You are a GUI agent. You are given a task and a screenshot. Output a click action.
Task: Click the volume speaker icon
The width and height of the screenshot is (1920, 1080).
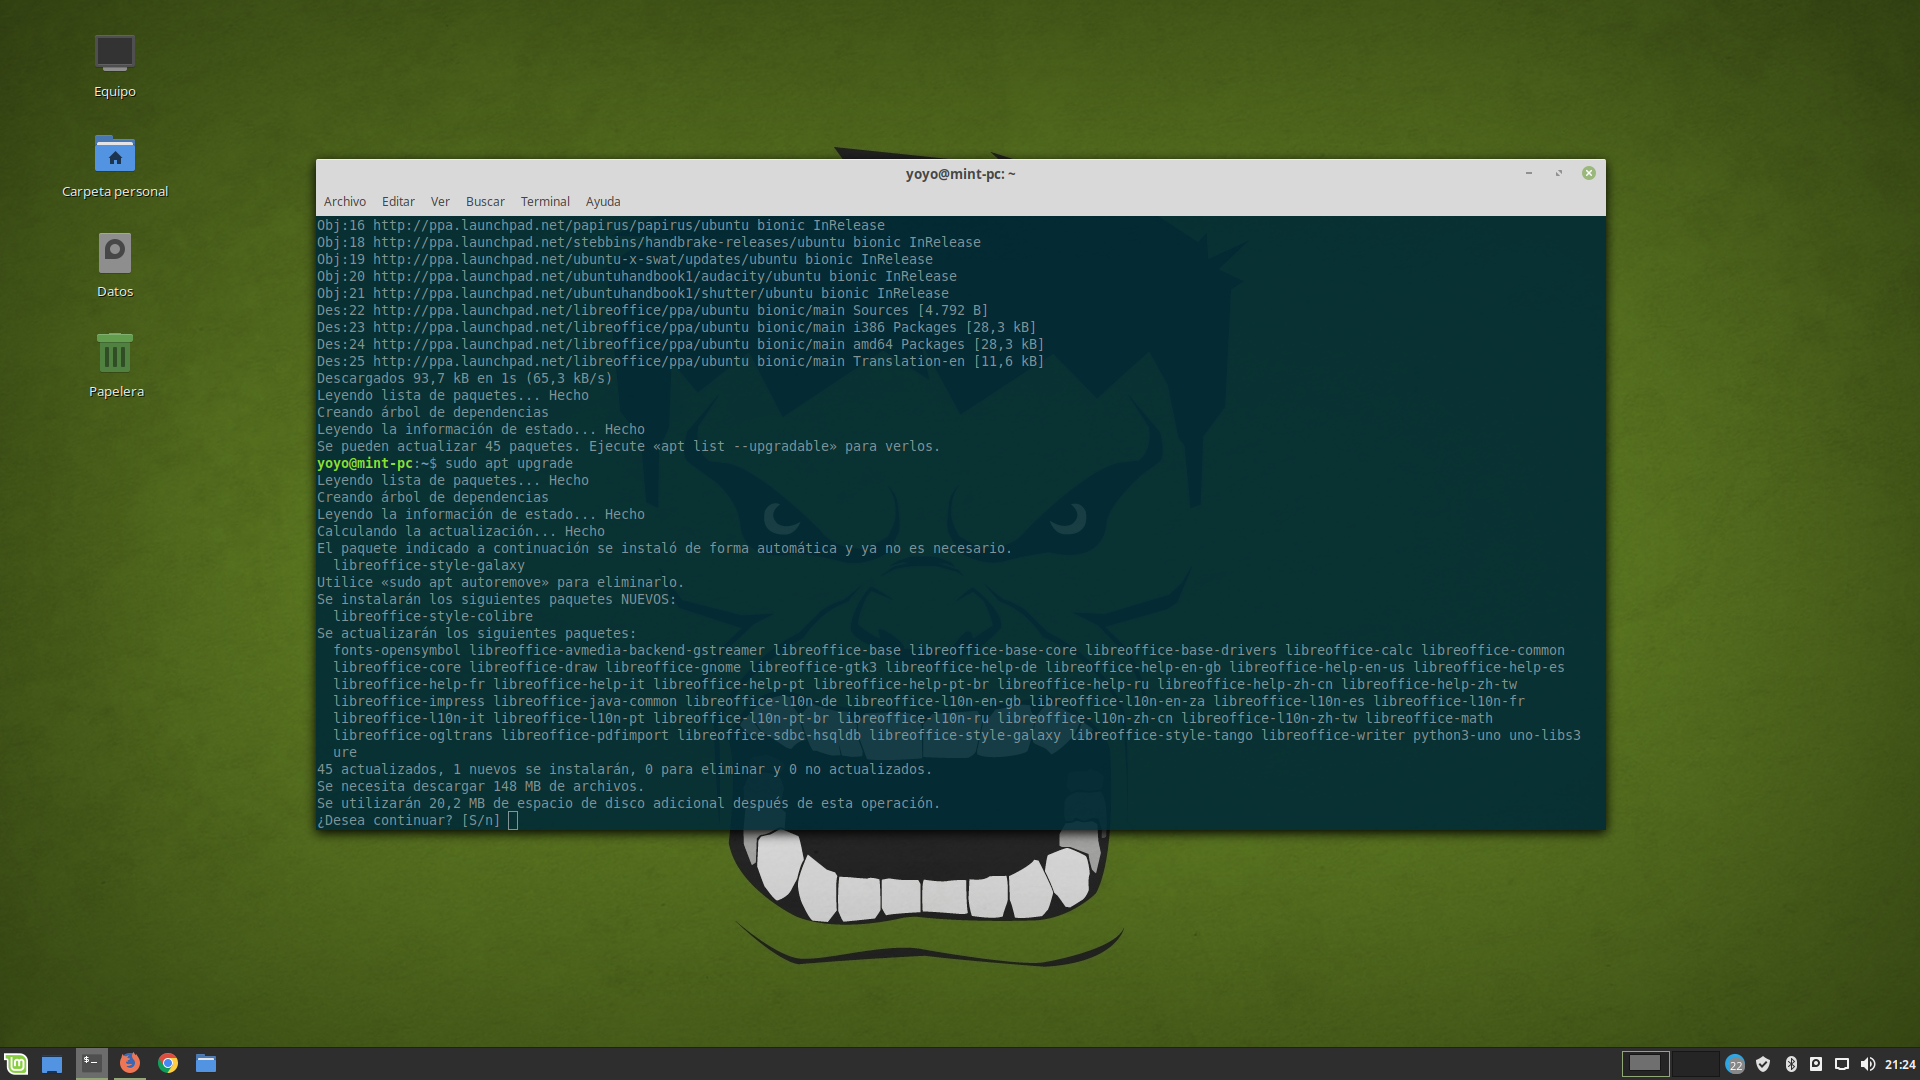coord(1867,1064)
